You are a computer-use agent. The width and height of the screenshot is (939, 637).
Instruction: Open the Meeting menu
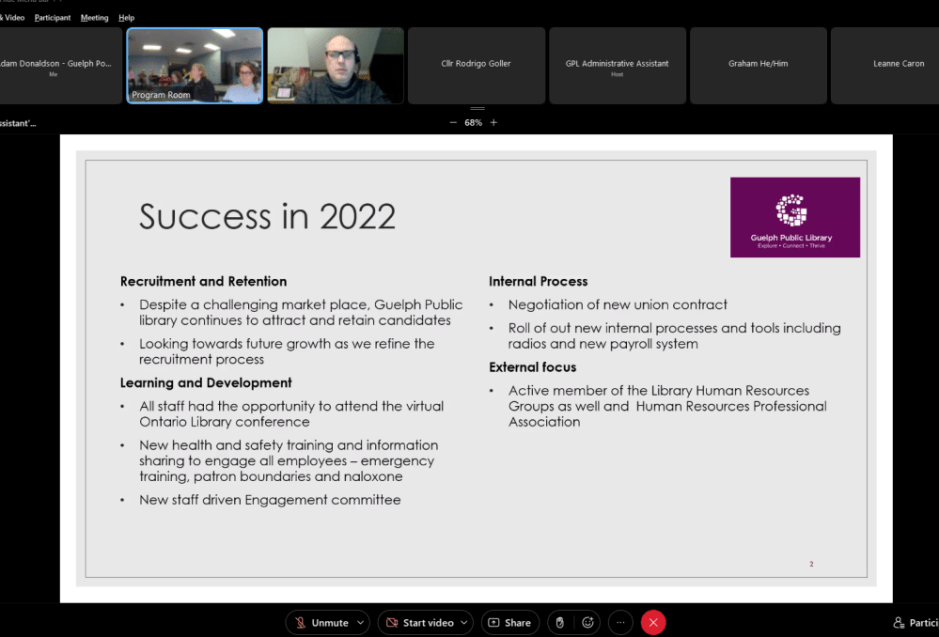pyautogui.click(x=94, y=18)
